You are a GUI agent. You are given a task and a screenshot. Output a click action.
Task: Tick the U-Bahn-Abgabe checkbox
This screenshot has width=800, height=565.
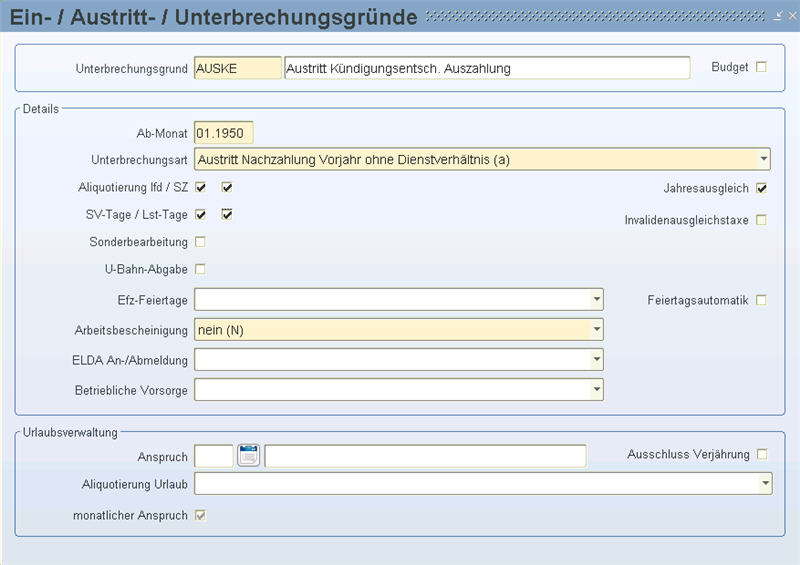tap(201, 268)
